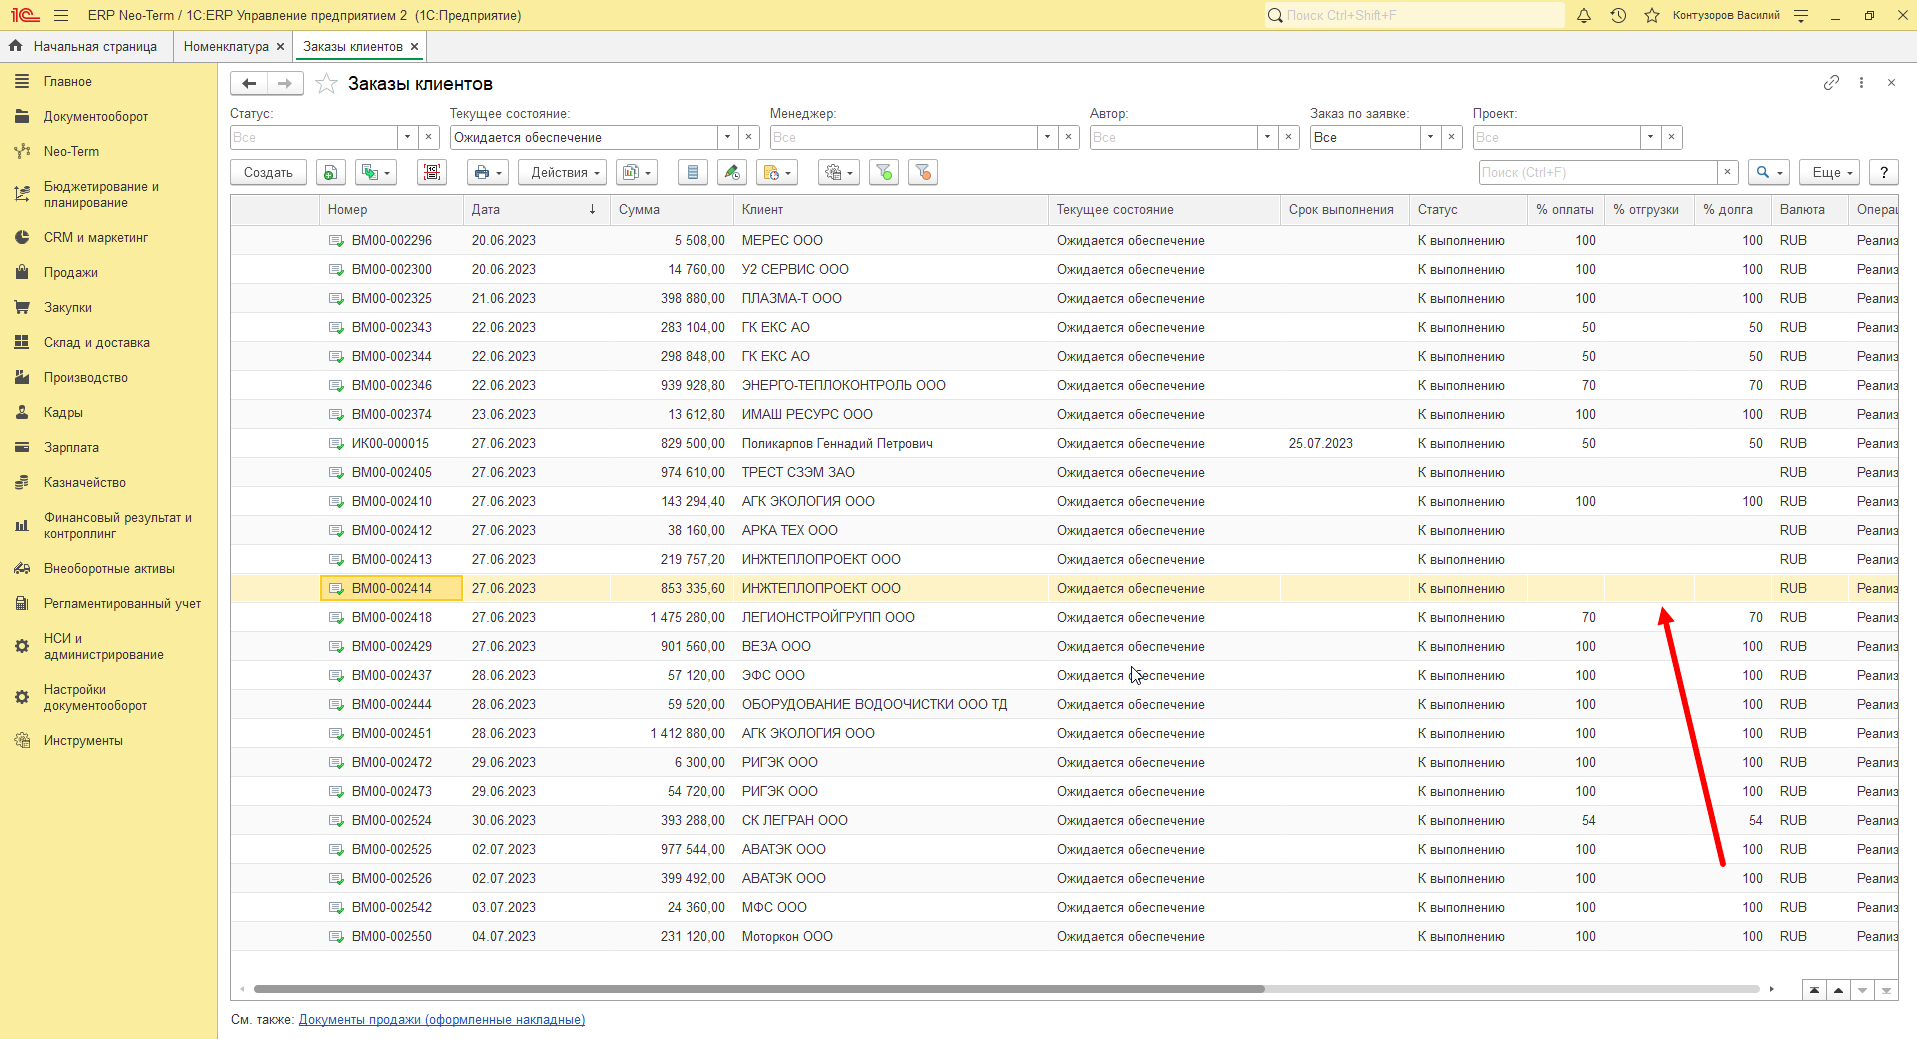The width and height of the screenshot is (1917, 1039).
Task: Open the hamburger main menu icon
Action: point(61,15)
